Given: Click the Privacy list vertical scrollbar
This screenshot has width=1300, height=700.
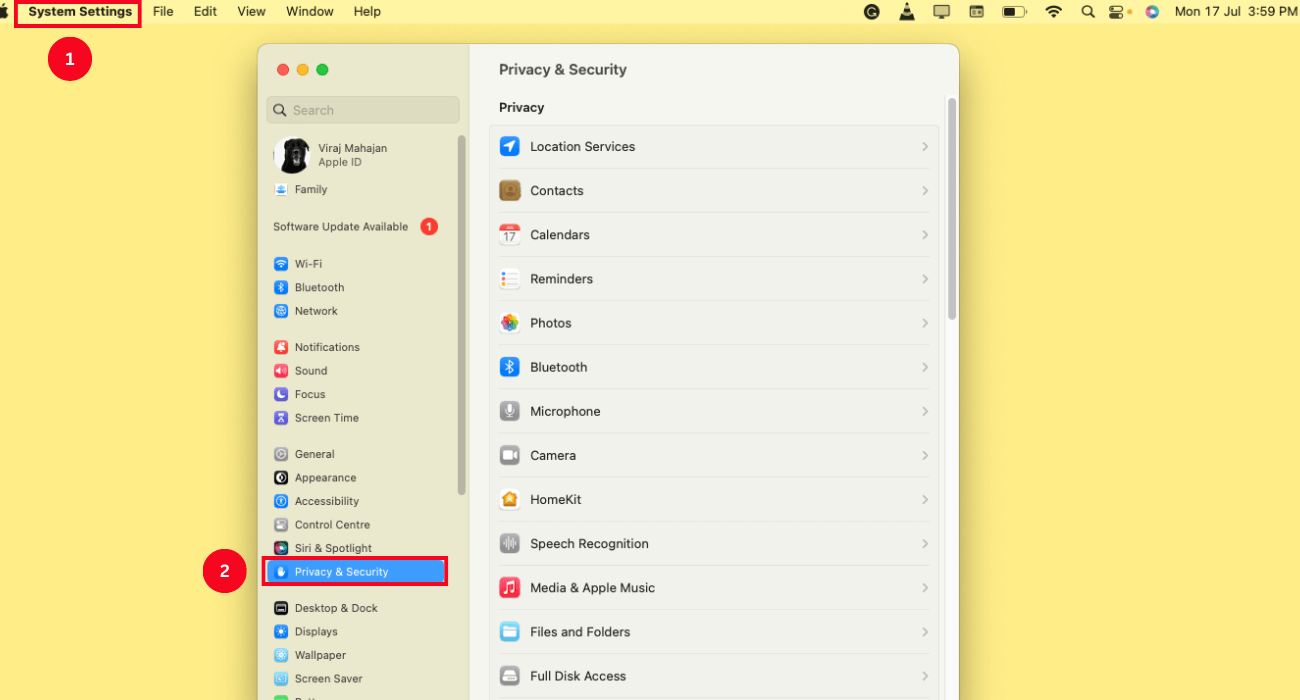Looking at the screenshot, I should click(952, 208).
